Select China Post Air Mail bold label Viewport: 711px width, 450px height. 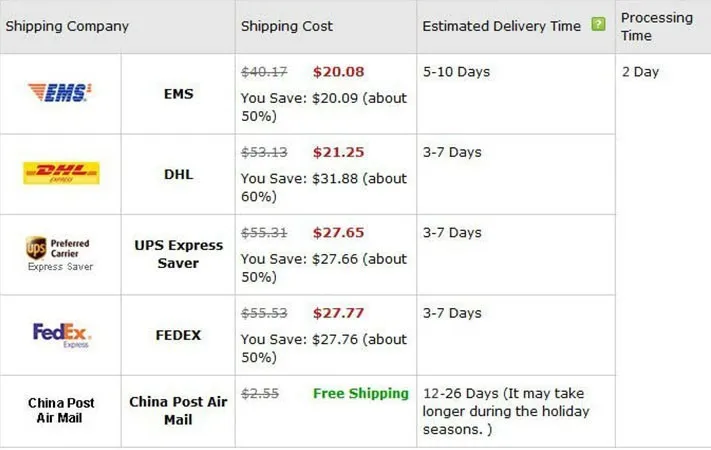(178, 411)
